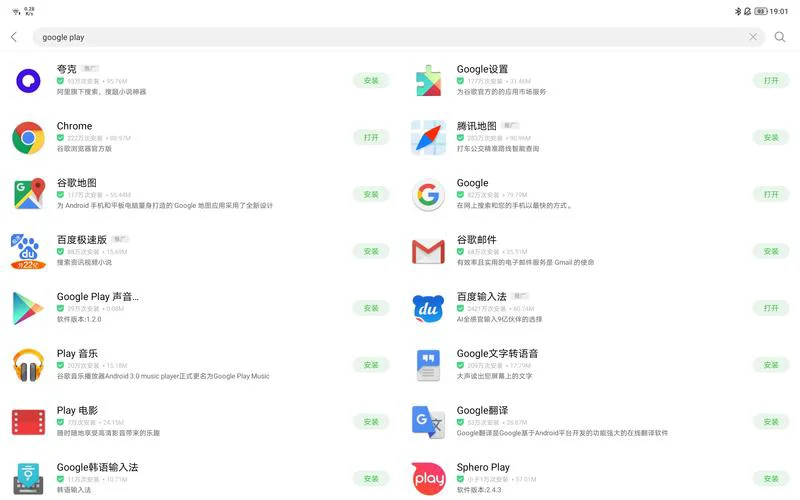Open the 百度极速版 app icon
The width and height of the screenshot is (800, 500).
29,252
